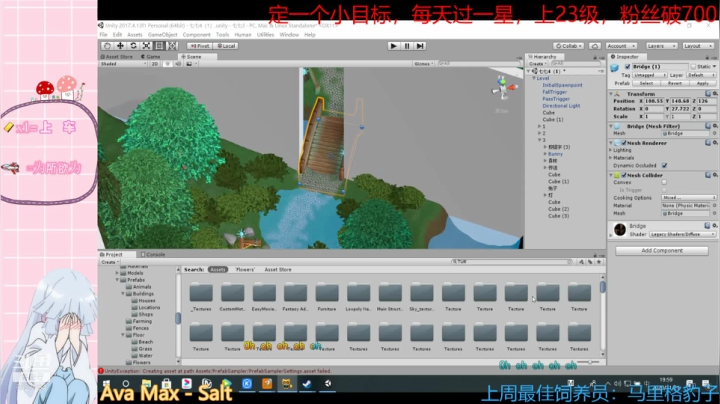Select the combined Transform tool

(173, 46)
